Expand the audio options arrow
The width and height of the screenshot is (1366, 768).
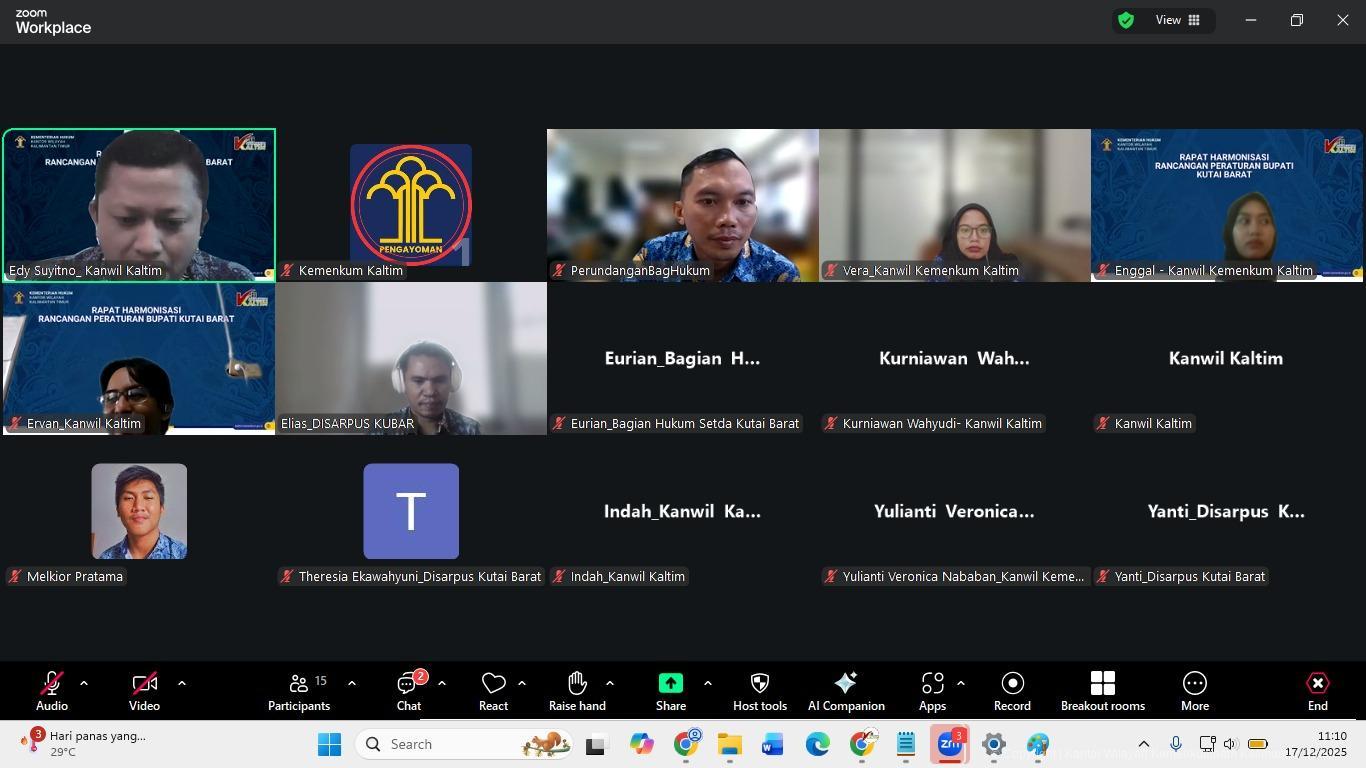(x=84, y=683)
